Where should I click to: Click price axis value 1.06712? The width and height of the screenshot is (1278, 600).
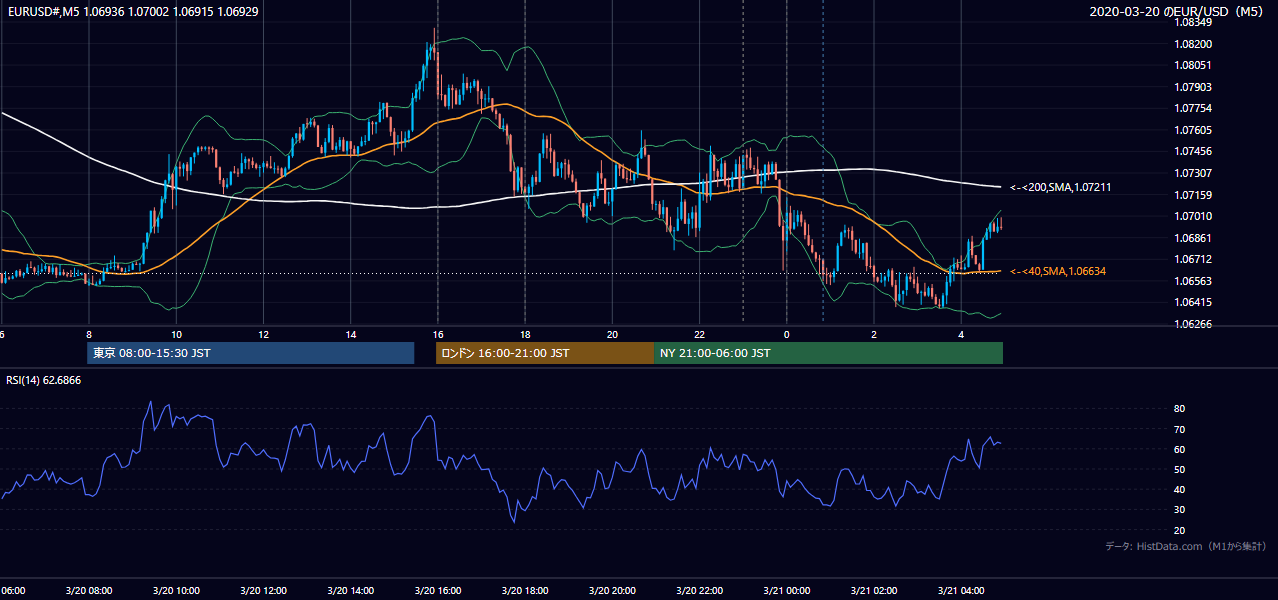coord(1195,259)
